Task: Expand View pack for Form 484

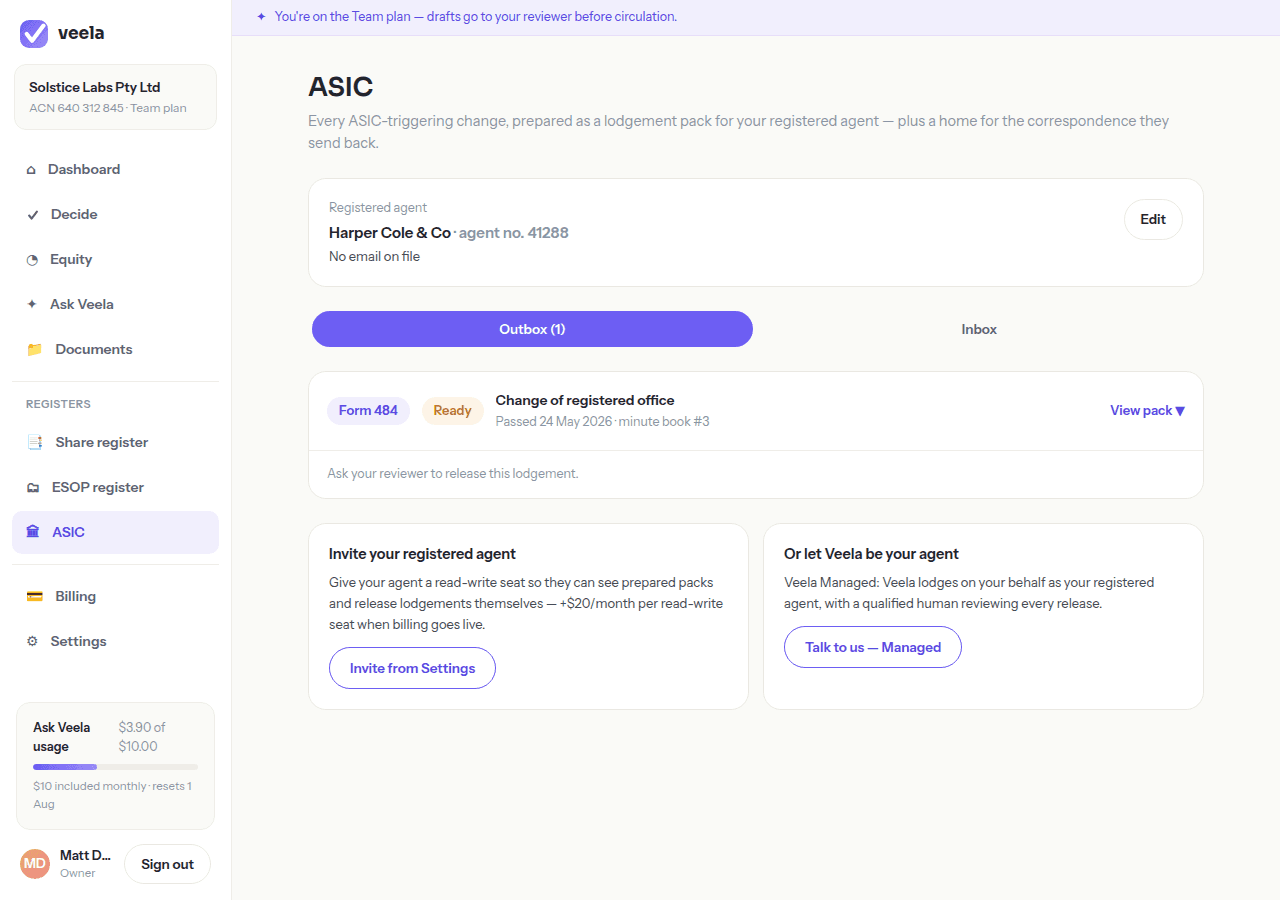Action: [x=1147, y=411]
